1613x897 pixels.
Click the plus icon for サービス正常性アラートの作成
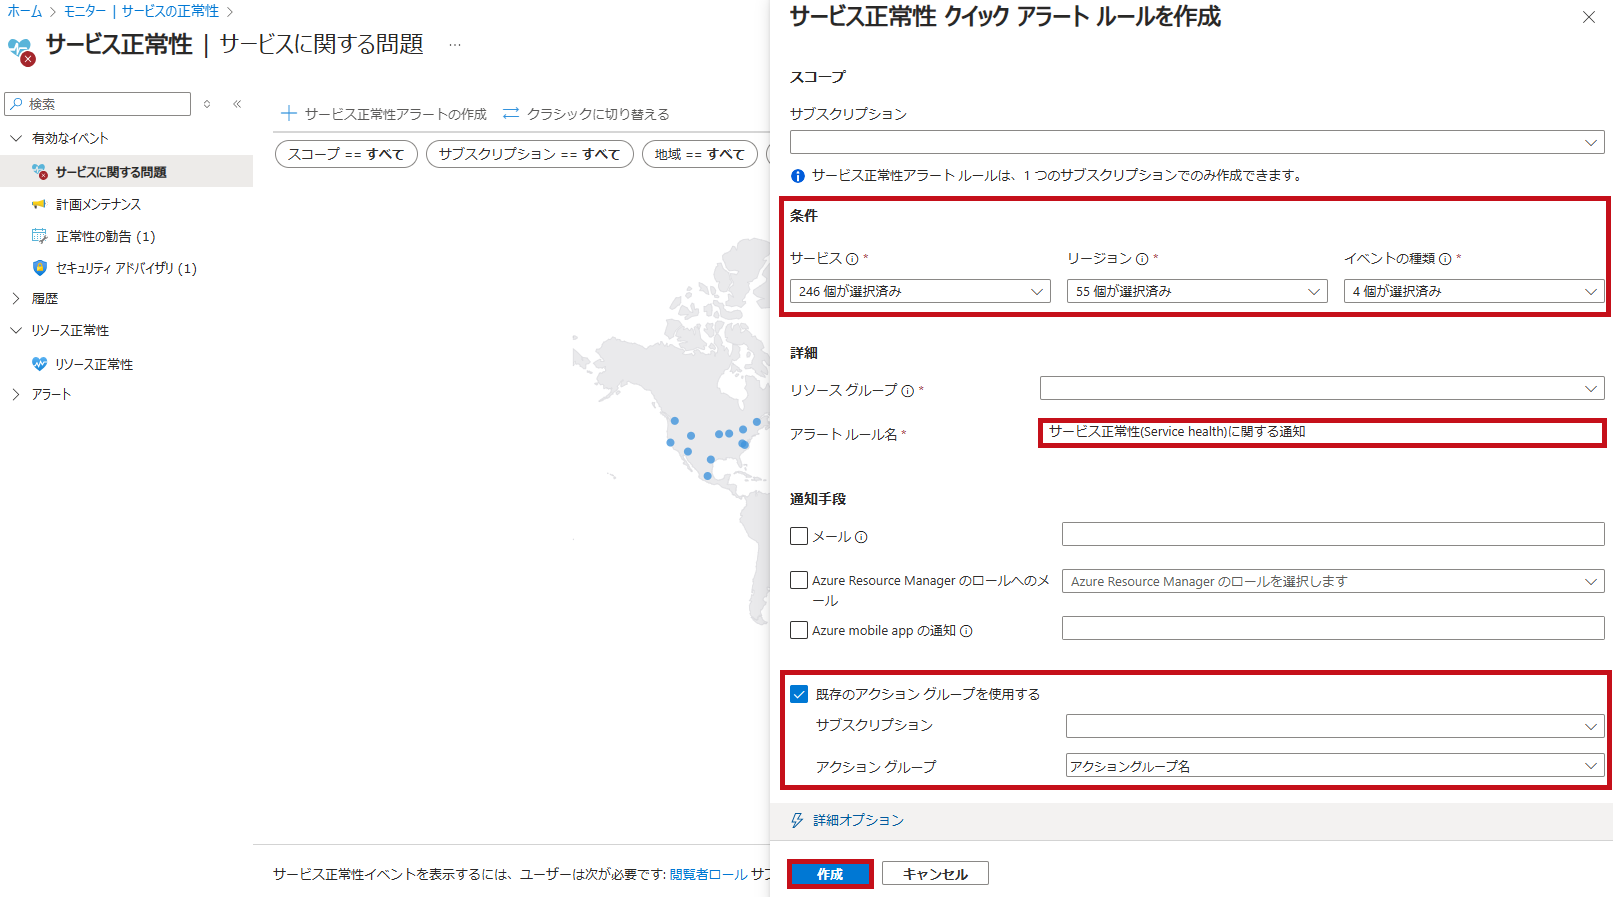point(289,114)
